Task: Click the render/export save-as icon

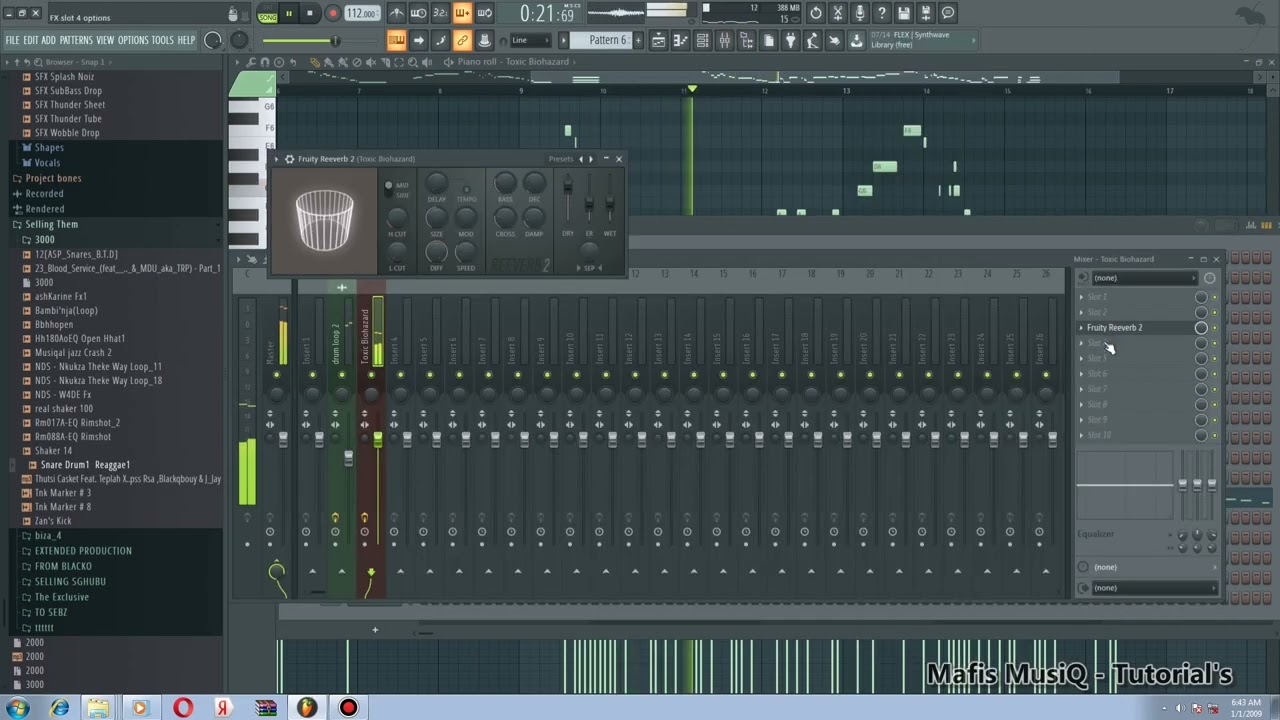Action: coord(926,13)
